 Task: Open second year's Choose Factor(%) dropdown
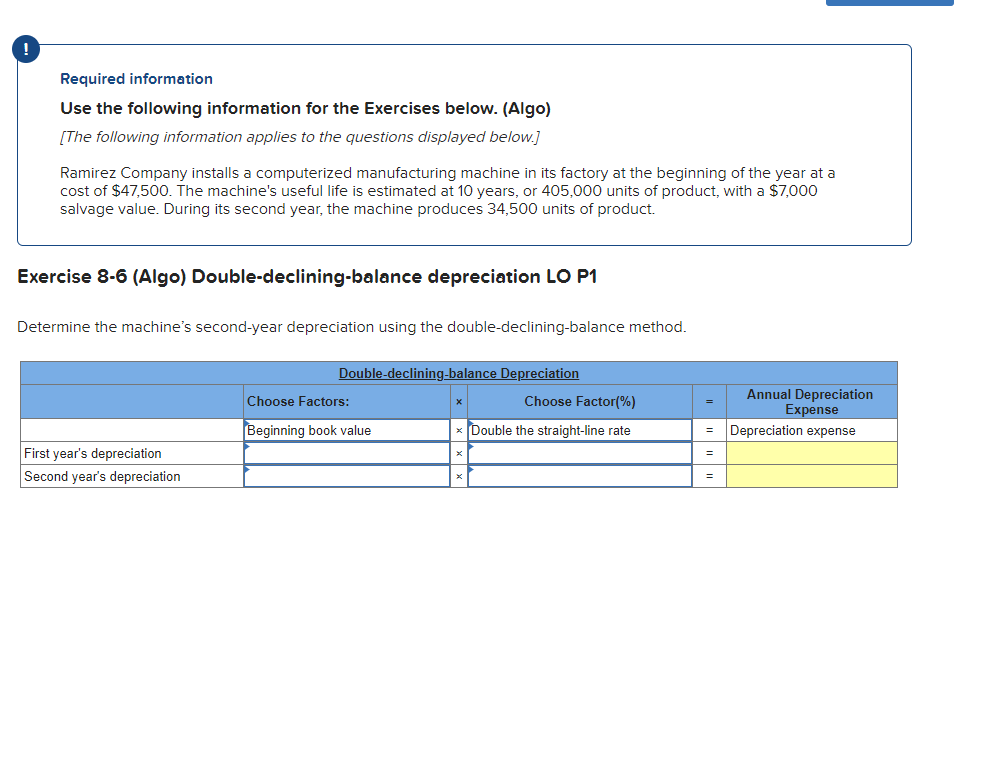(579, 476)
